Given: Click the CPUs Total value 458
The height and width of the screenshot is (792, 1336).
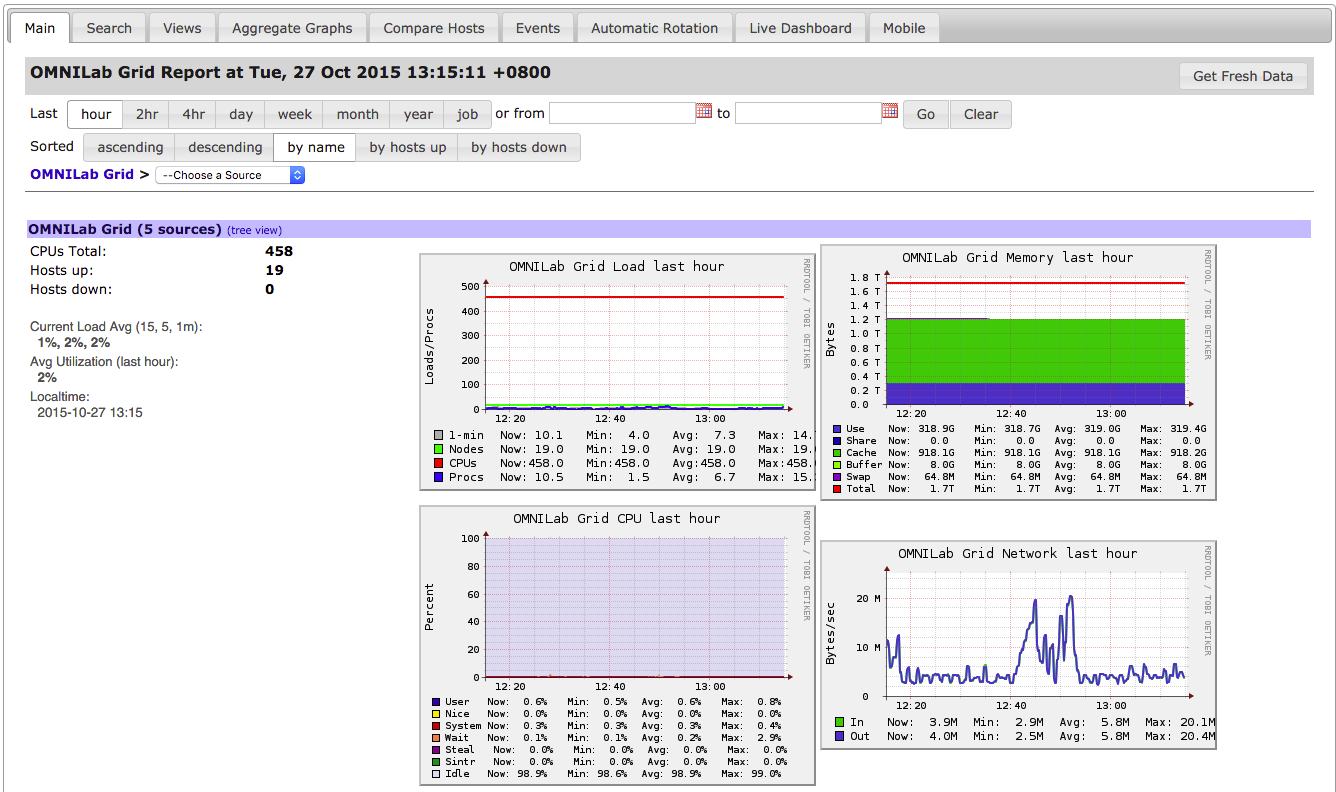Looking at the screenshot, I should [x=279, y=251].
